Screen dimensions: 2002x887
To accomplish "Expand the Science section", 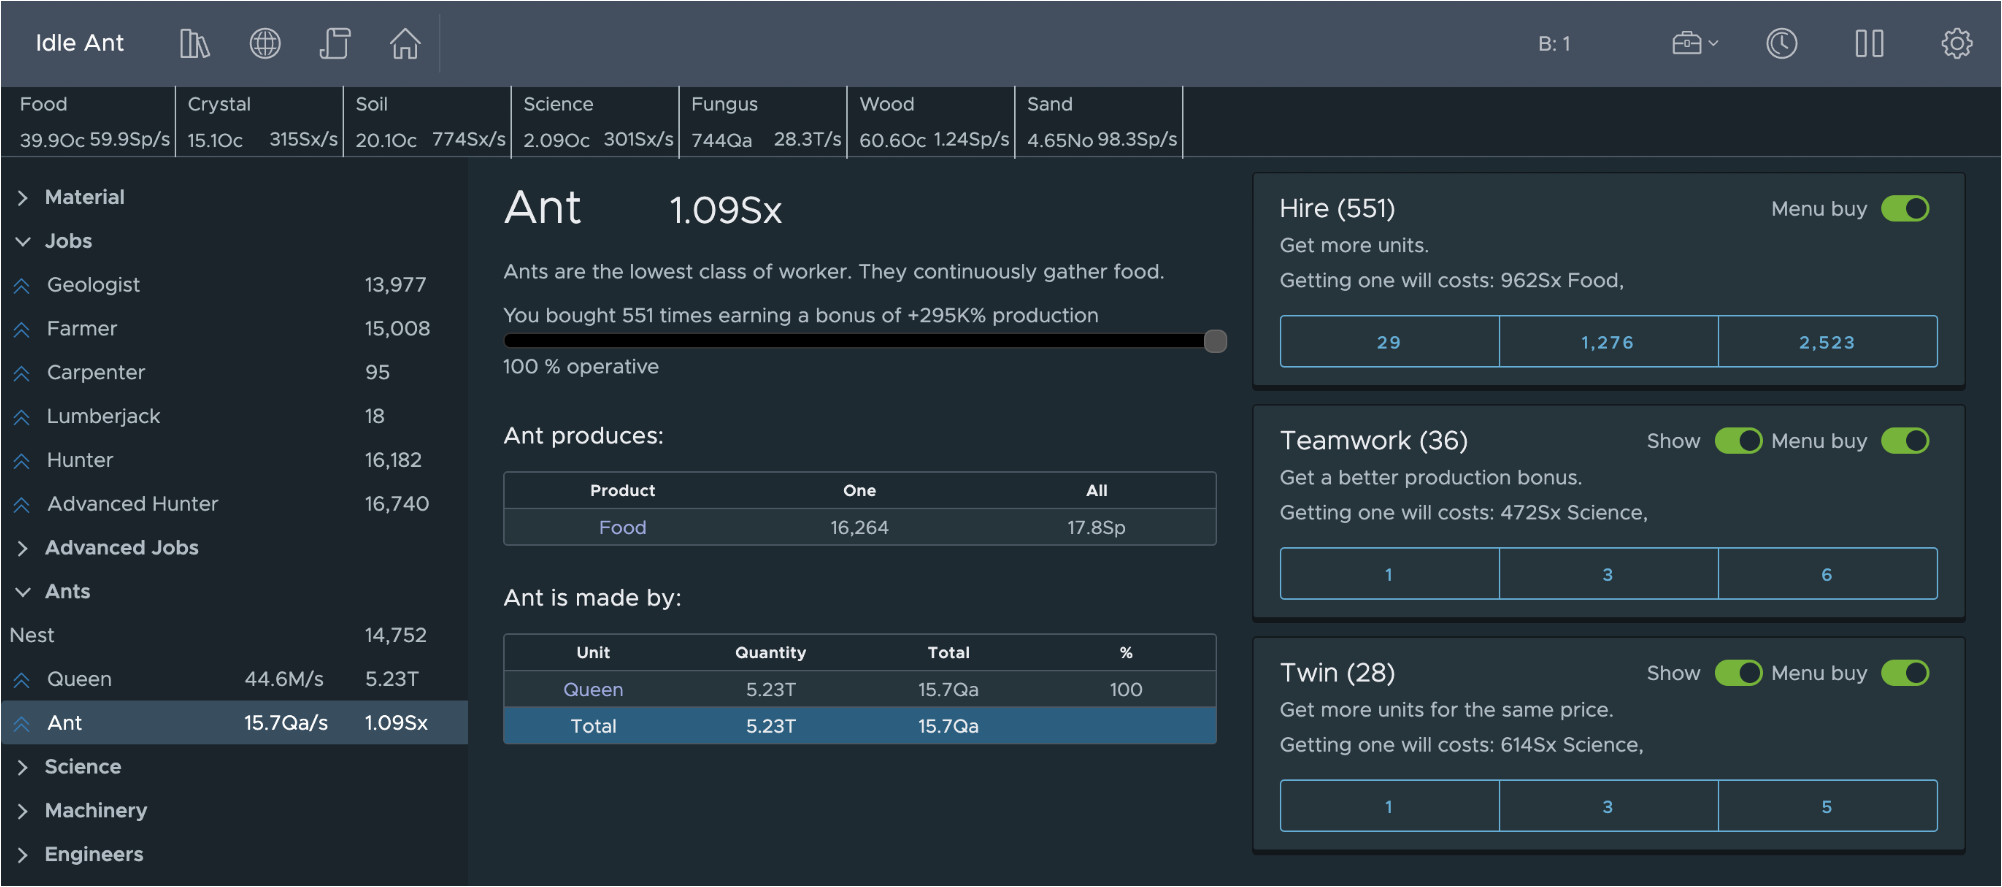I will click(x=22, y=767).
